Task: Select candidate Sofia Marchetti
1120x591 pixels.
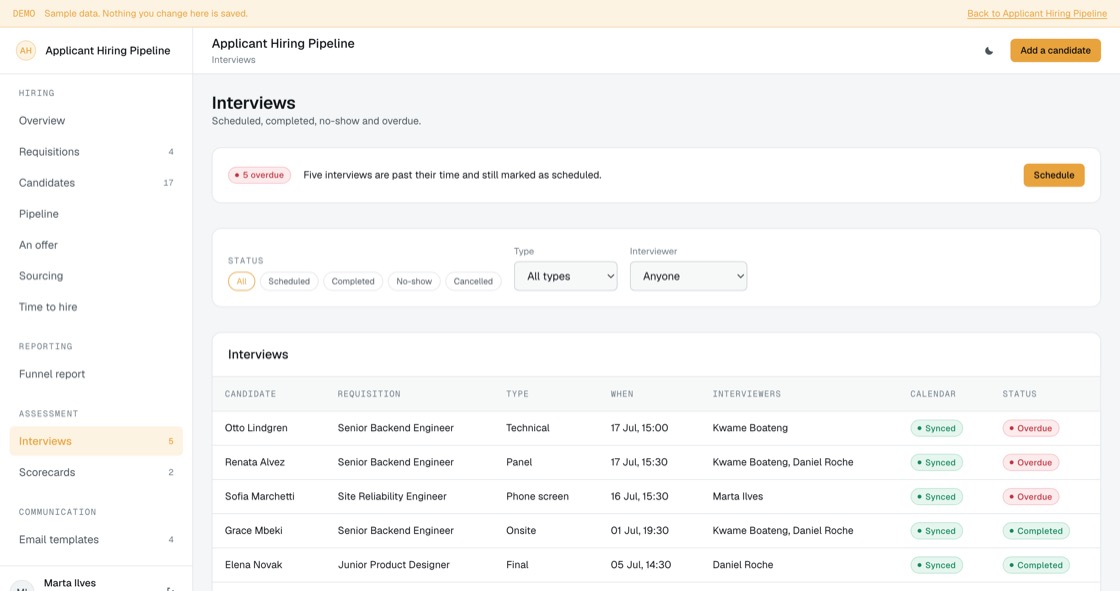Action: pos(259,497)
